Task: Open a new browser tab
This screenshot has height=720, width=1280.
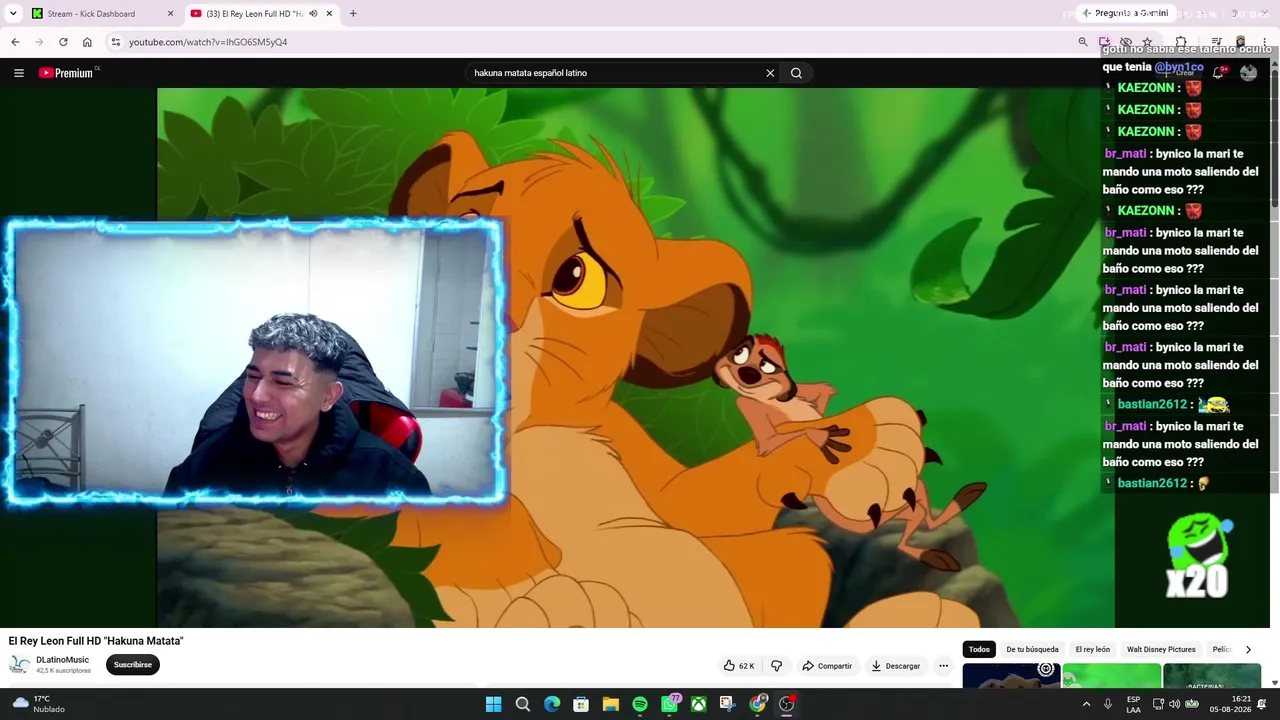Action: point(353,14)
